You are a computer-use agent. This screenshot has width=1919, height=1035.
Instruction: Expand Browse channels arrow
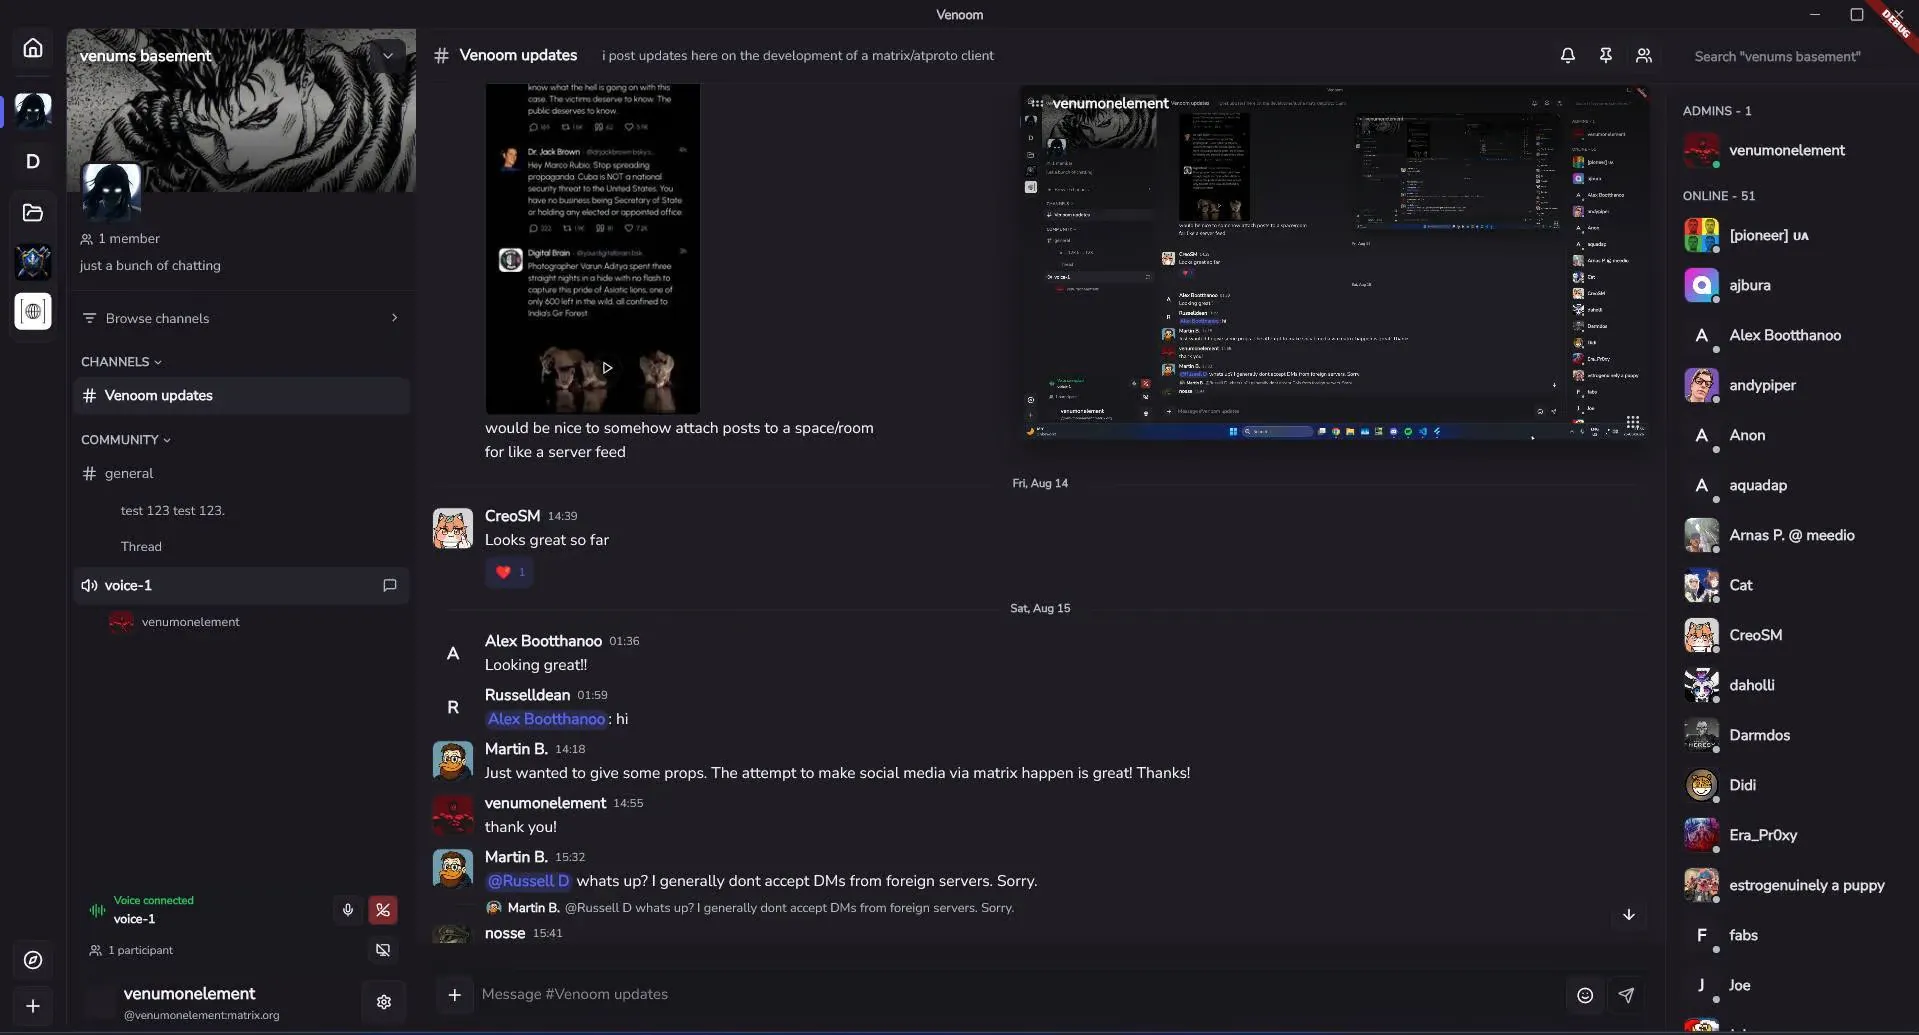[394, 318]
